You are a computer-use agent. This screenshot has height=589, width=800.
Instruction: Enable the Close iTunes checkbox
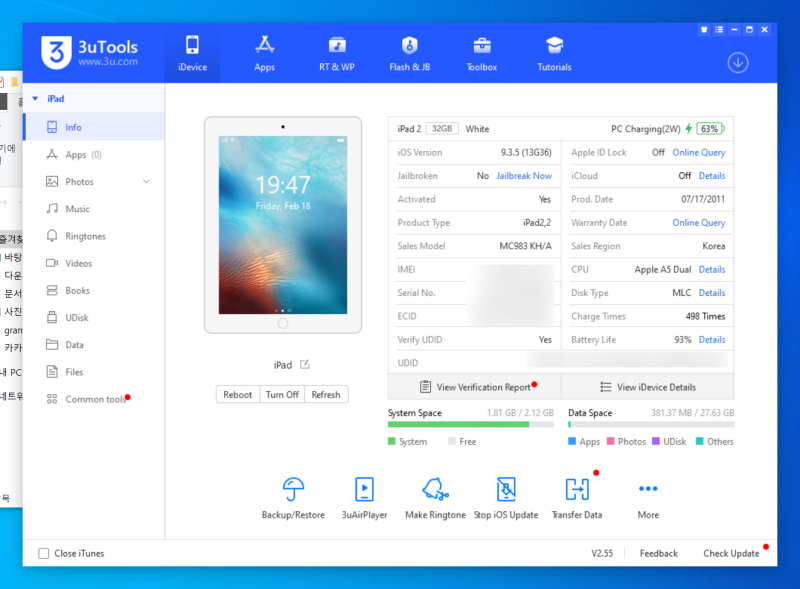pos(43,553)
